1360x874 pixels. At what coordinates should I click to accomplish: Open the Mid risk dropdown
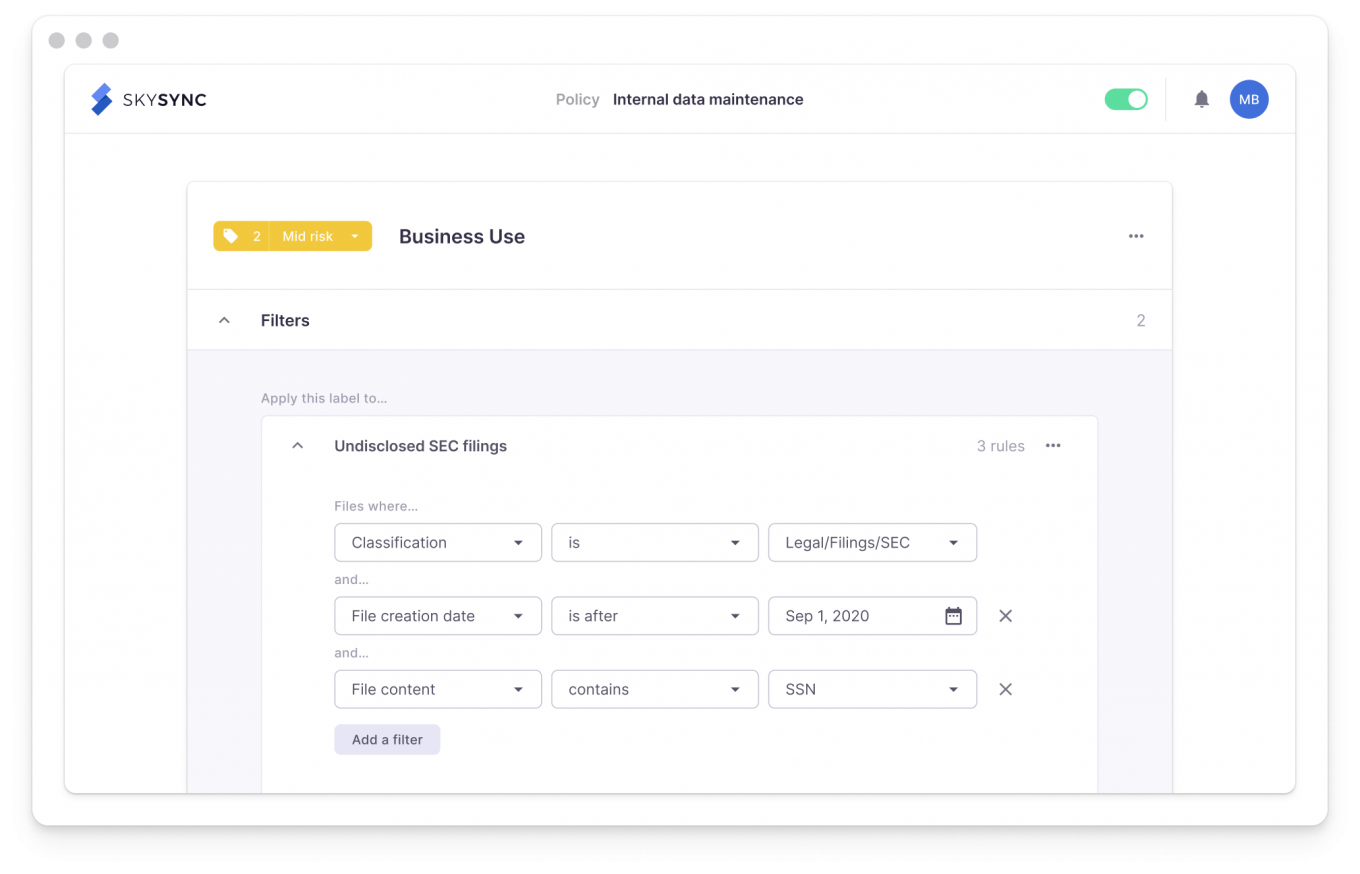click(320, 236)
